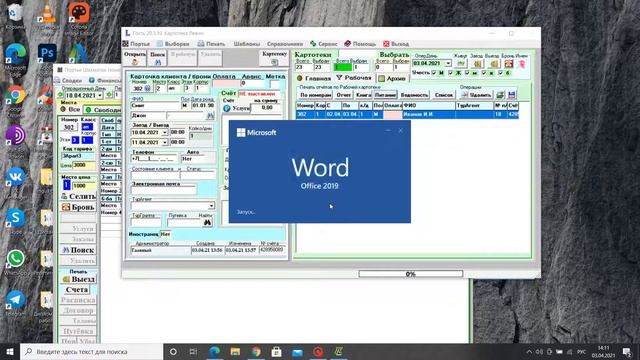Open the Портье menu
The image size is (640, 360).
click(x=136, y=44)
